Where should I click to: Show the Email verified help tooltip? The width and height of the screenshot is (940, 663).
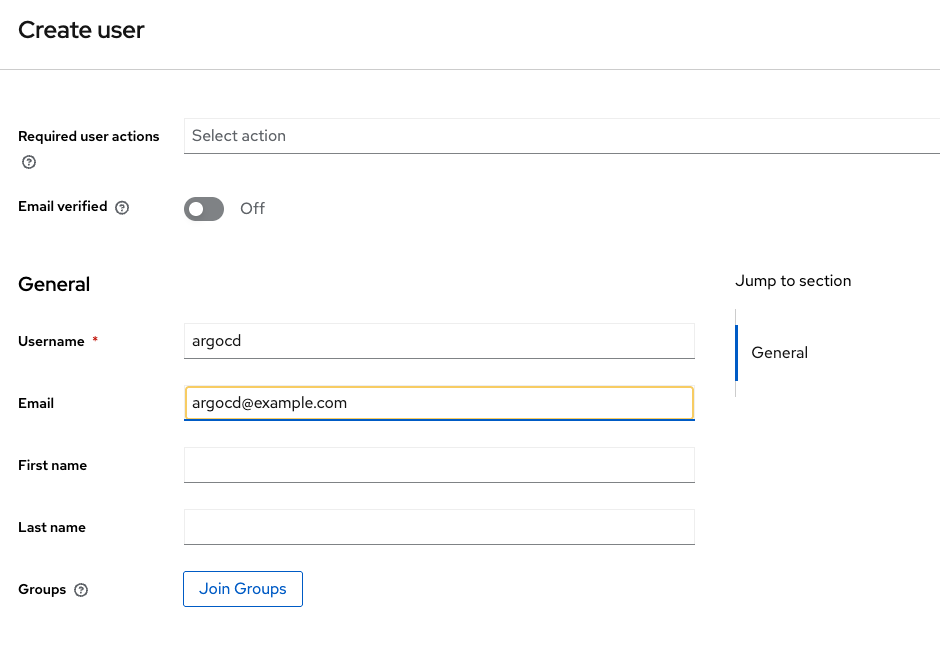click(122, 207)
